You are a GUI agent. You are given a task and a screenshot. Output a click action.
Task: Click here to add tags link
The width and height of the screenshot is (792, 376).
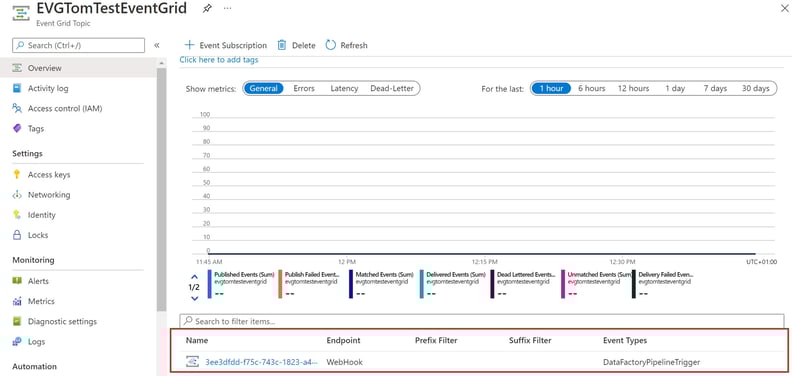(x=219, y=60)
